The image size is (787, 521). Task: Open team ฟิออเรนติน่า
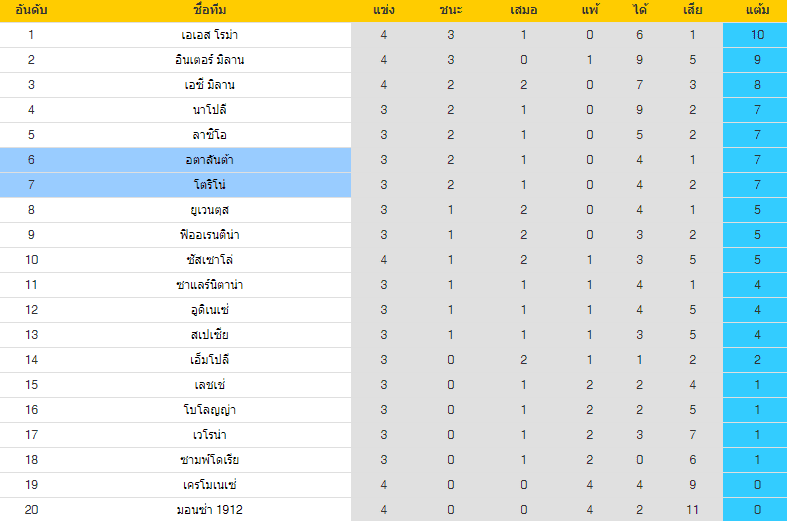point(210,235)
